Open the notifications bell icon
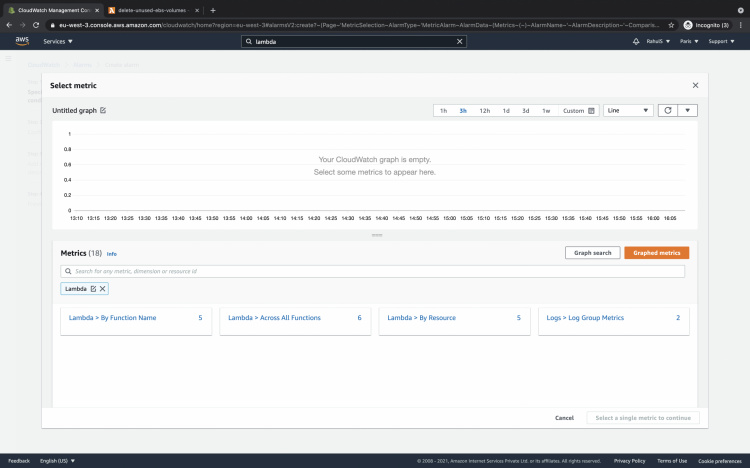 636,42
